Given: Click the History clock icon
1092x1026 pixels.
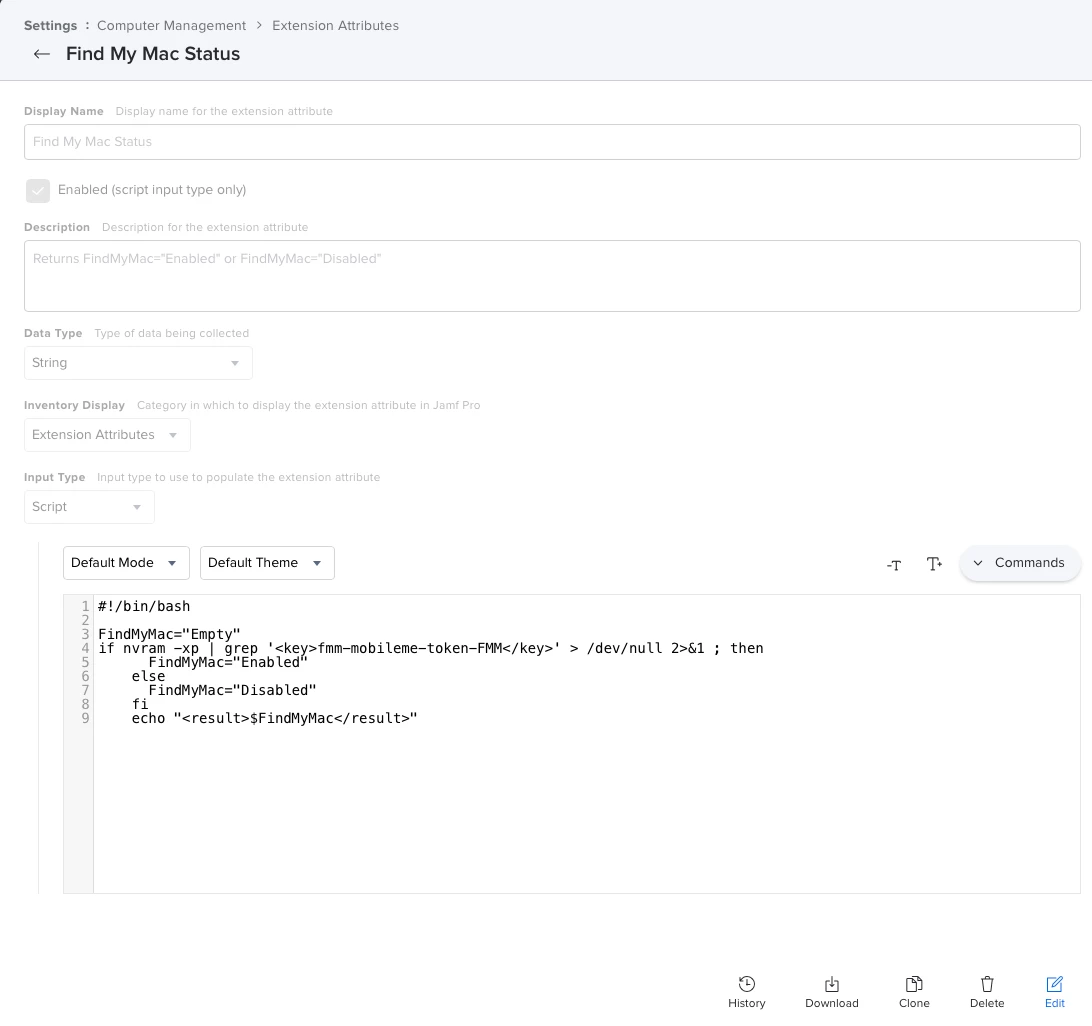Looking at the screenshot, I should 747,984.
